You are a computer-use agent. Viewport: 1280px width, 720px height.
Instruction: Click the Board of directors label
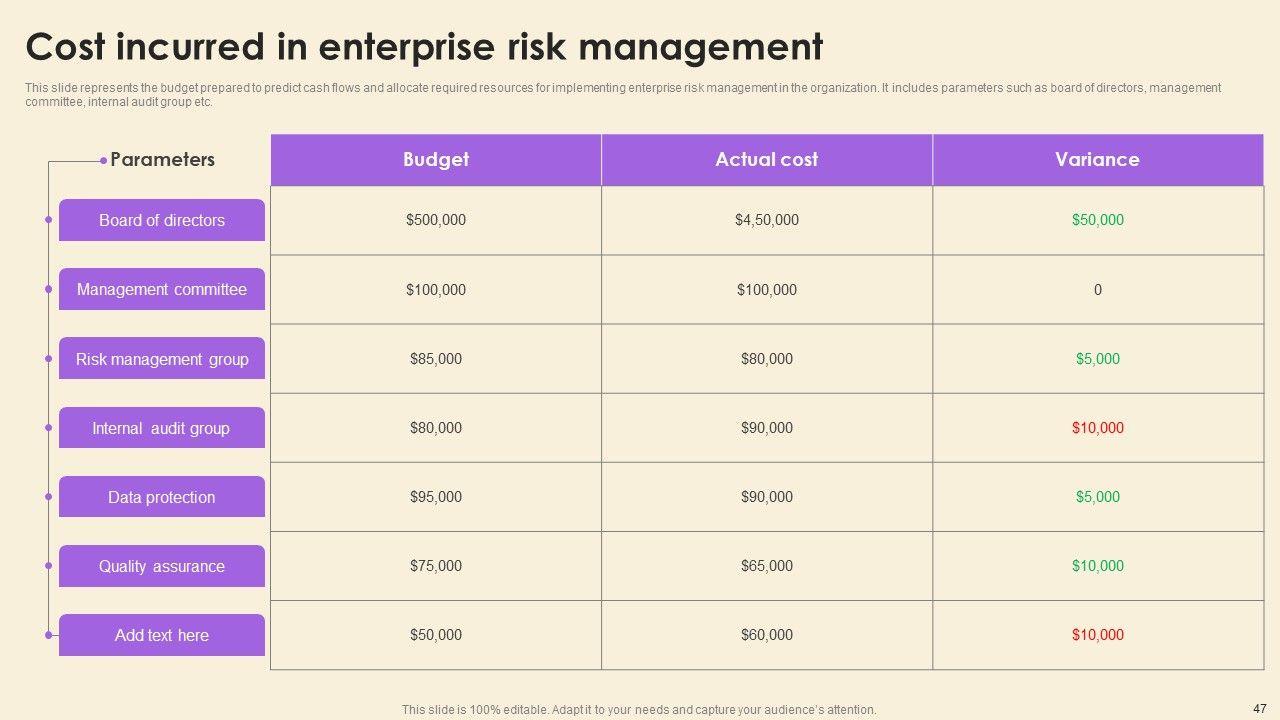point(162,220)
